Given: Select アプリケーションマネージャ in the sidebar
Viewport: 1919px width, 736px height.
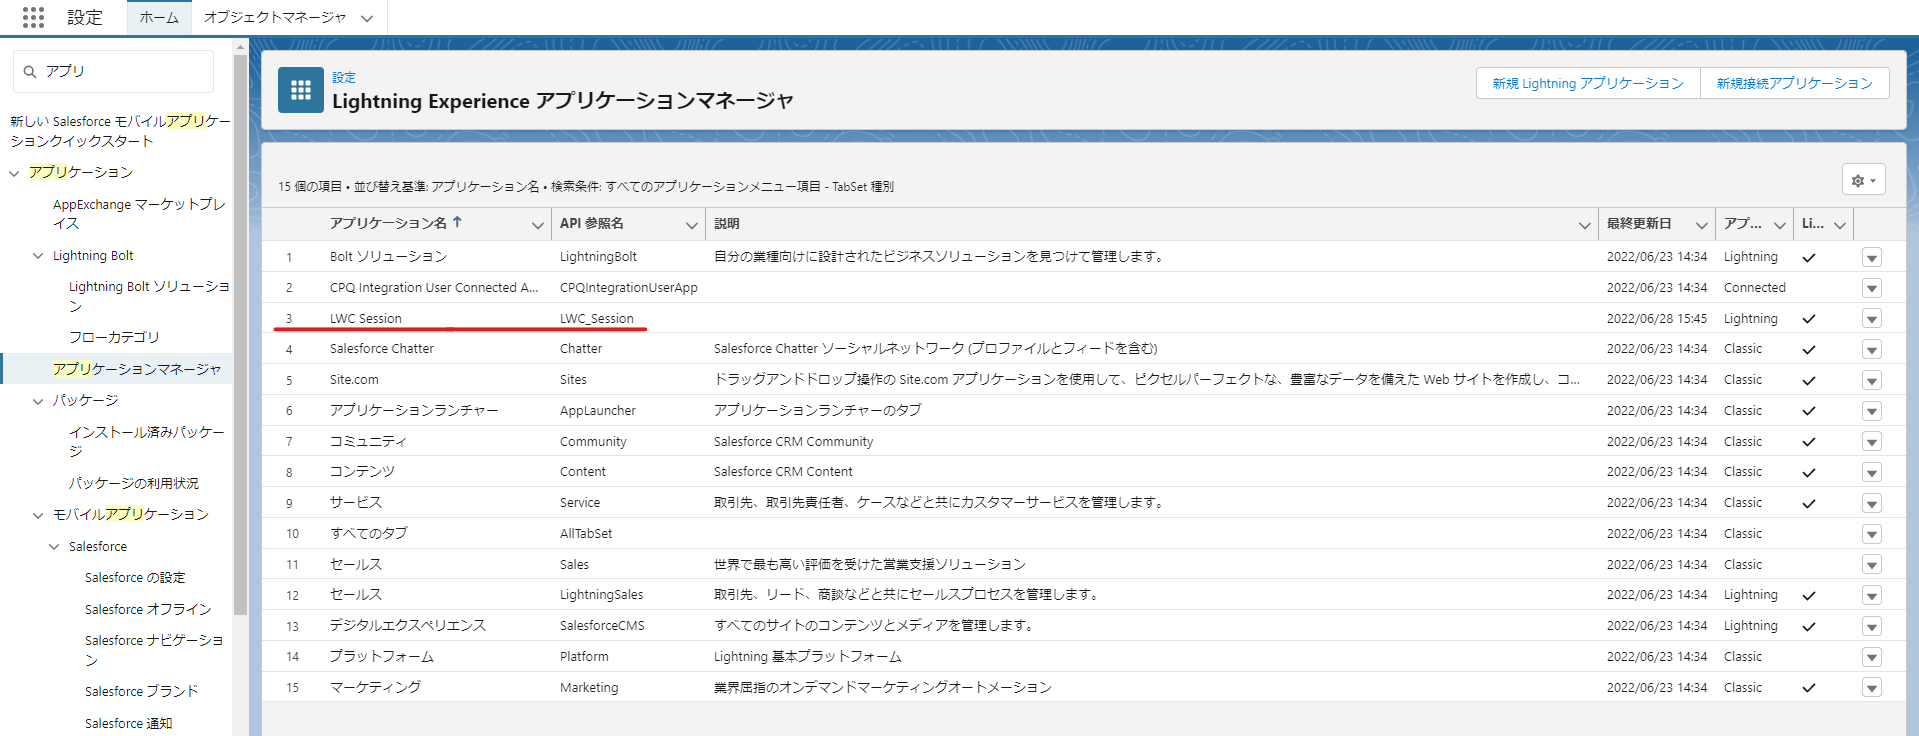Looking at the screenshot, I should click(x=137, y=369).
